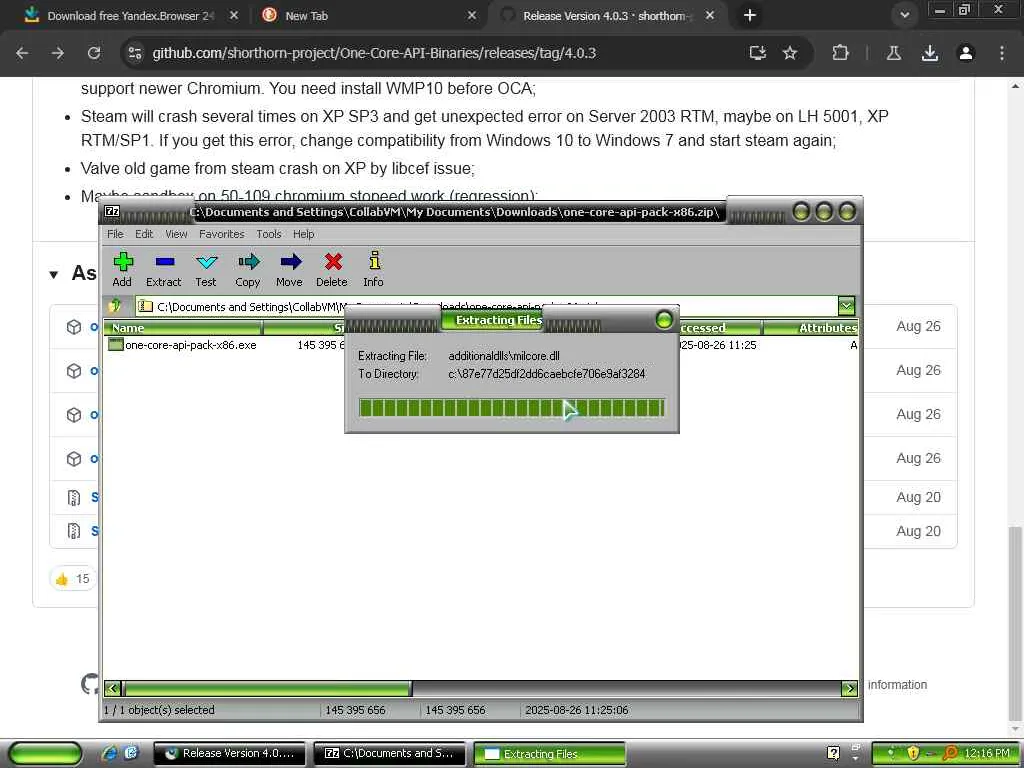Switch to Download free Yandex.Browser tab
1024x768 pixels.
coord(130,16)
